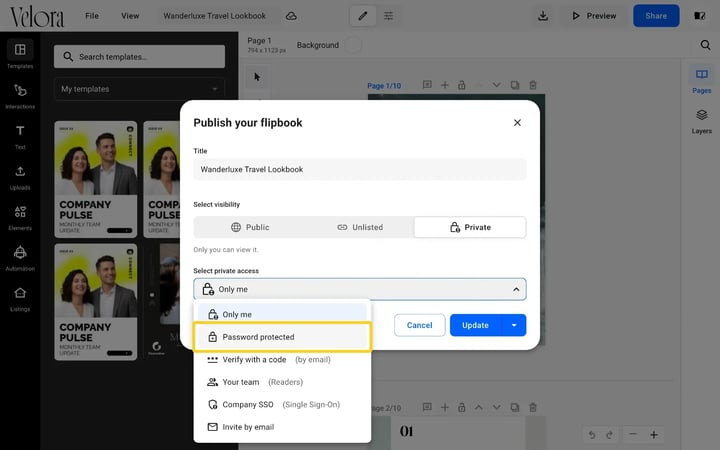The image size is (720, 450).
Task: Delete Page 2/10
Action: (533, 407)
